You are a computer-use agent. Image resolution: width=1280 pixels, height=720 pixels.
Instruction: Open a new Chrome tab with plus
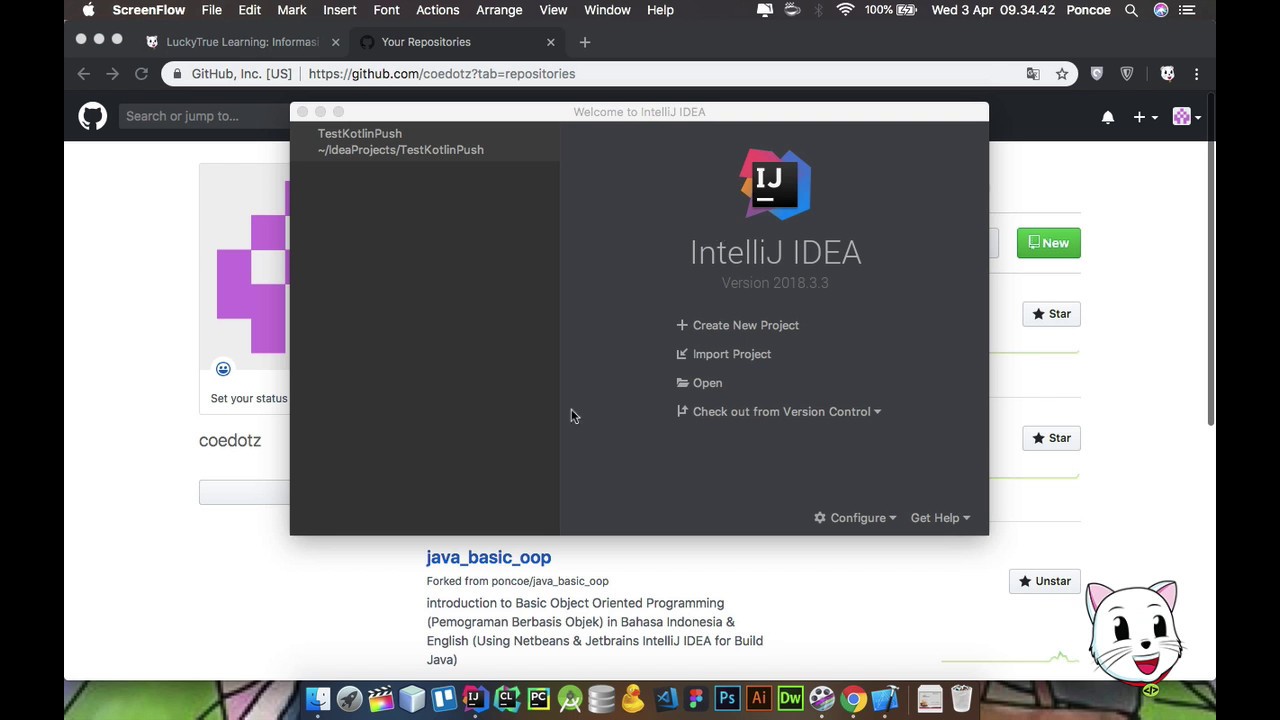click(x=585, y=42)
